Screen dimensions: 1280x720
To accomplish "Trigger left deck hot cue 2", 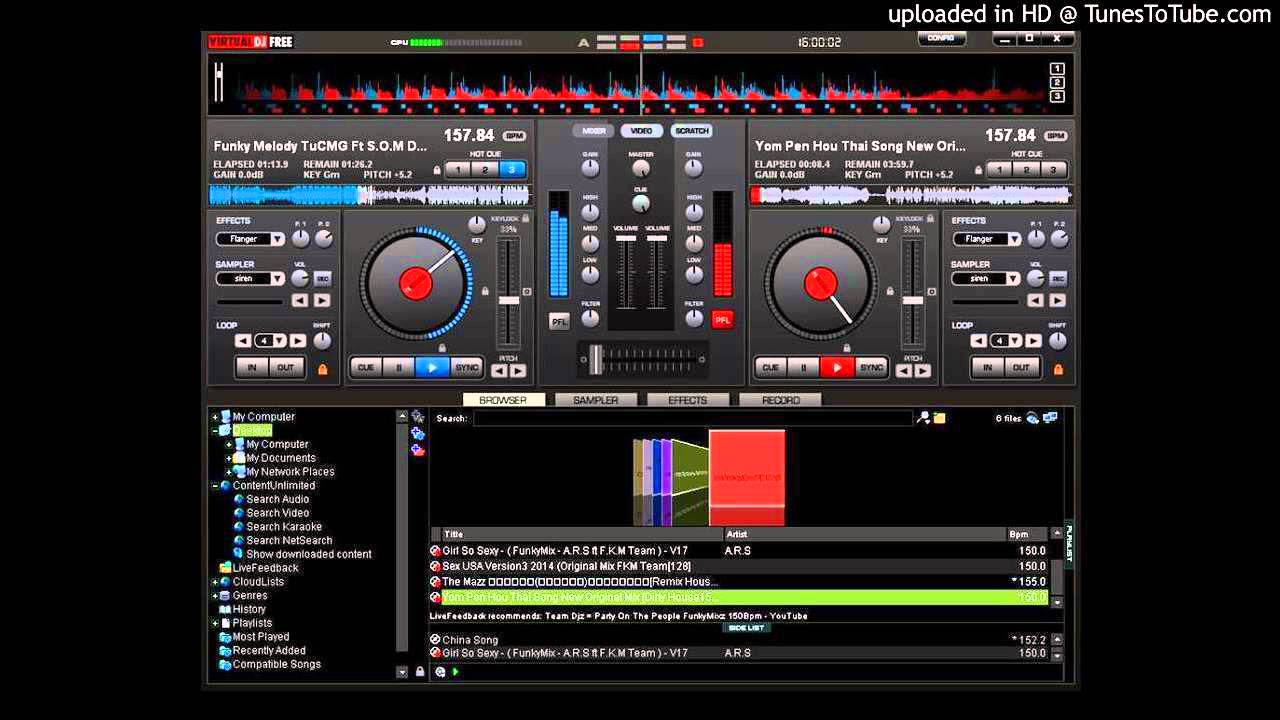I will point(485,170).
